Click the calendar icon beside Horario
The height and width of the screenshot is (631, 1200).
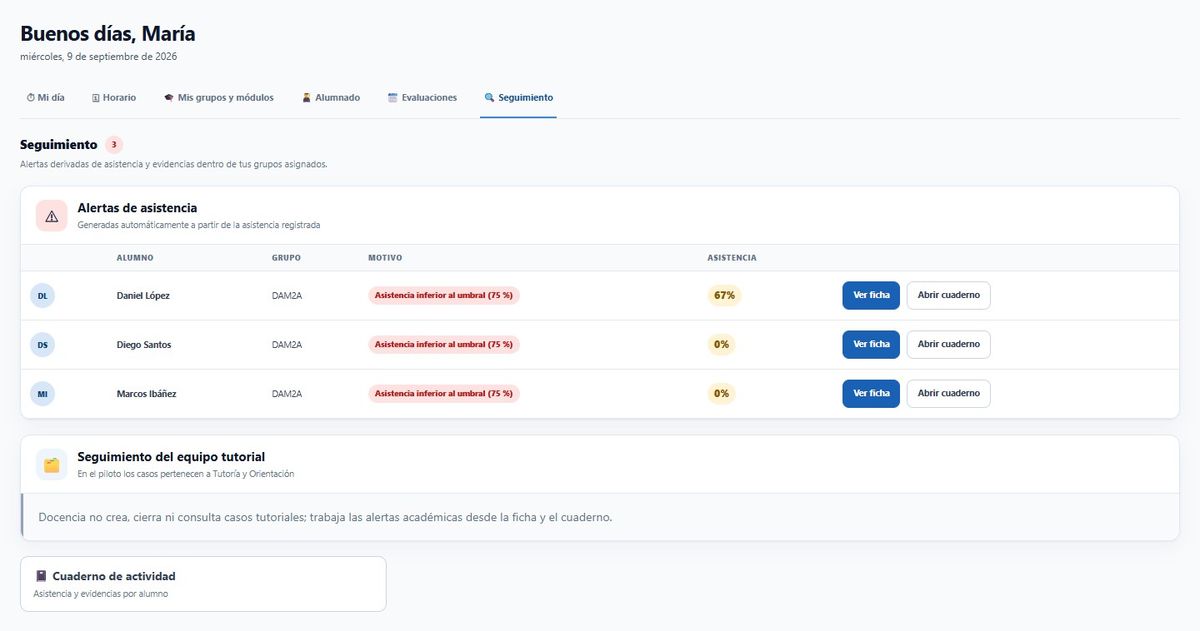(96, 98)
